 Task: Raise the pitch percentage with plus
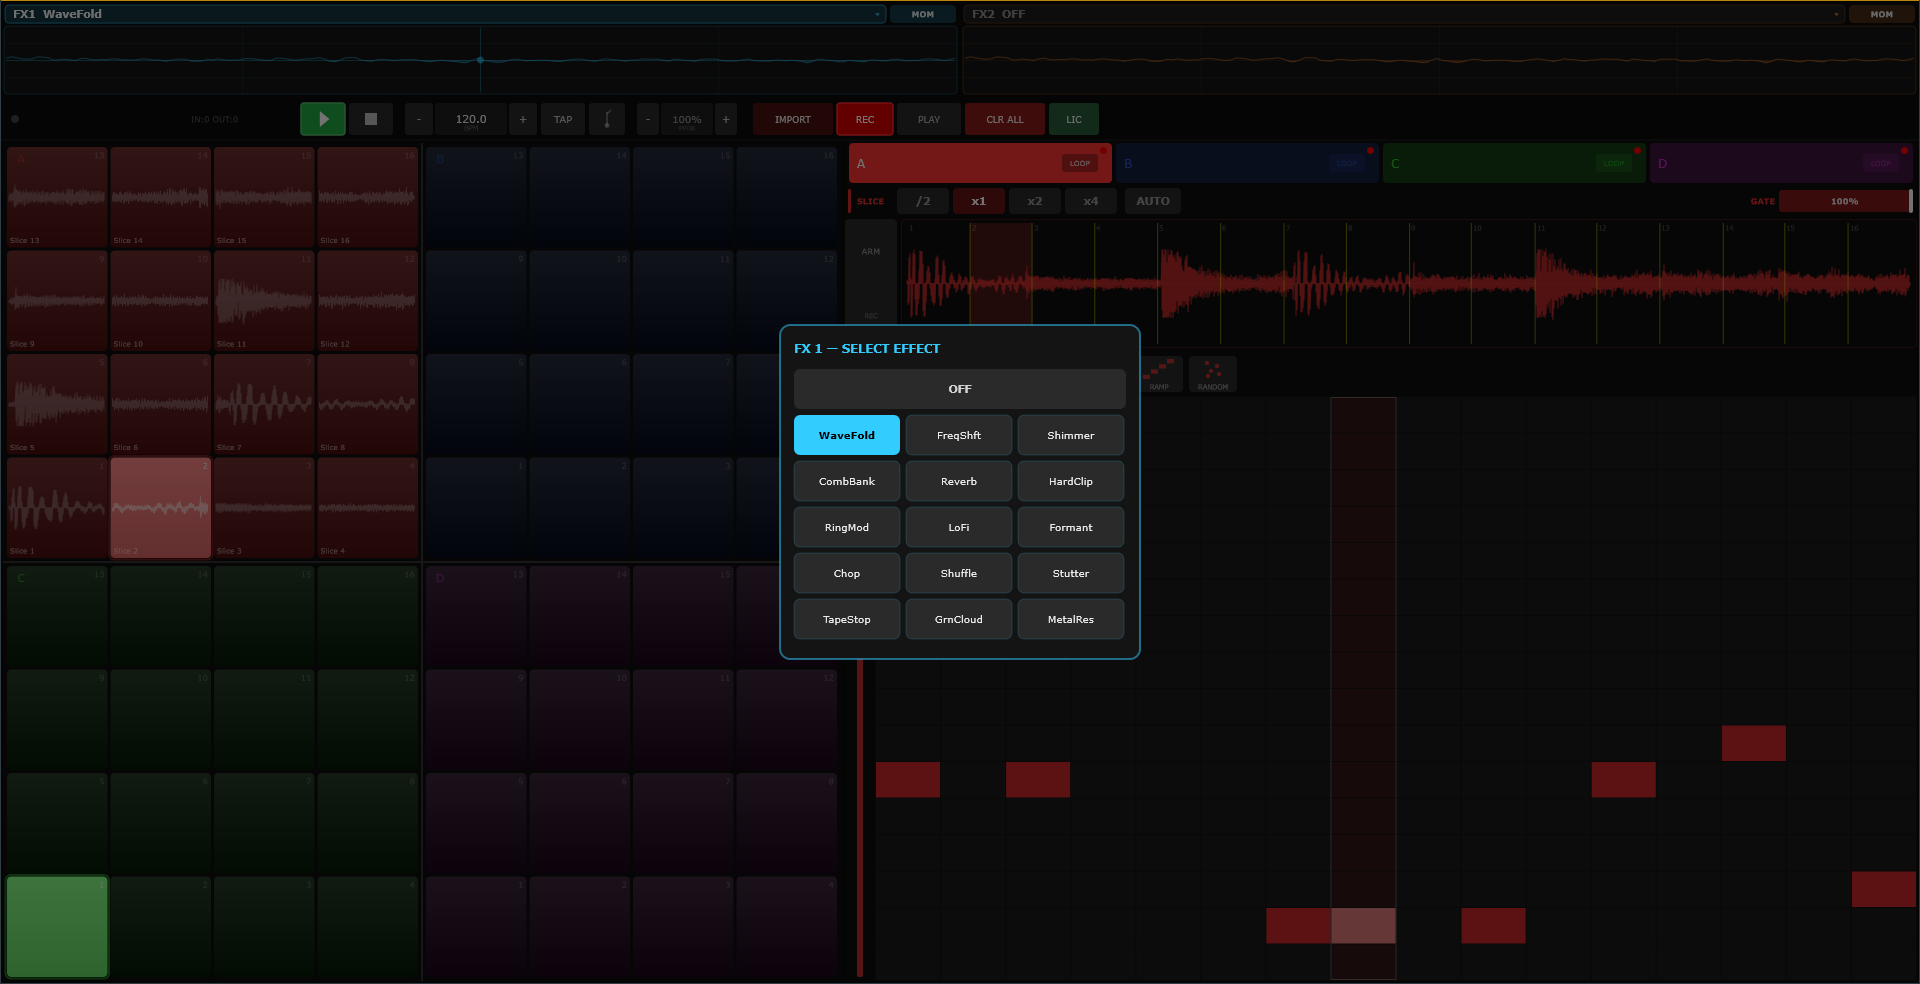click(726, 119)
